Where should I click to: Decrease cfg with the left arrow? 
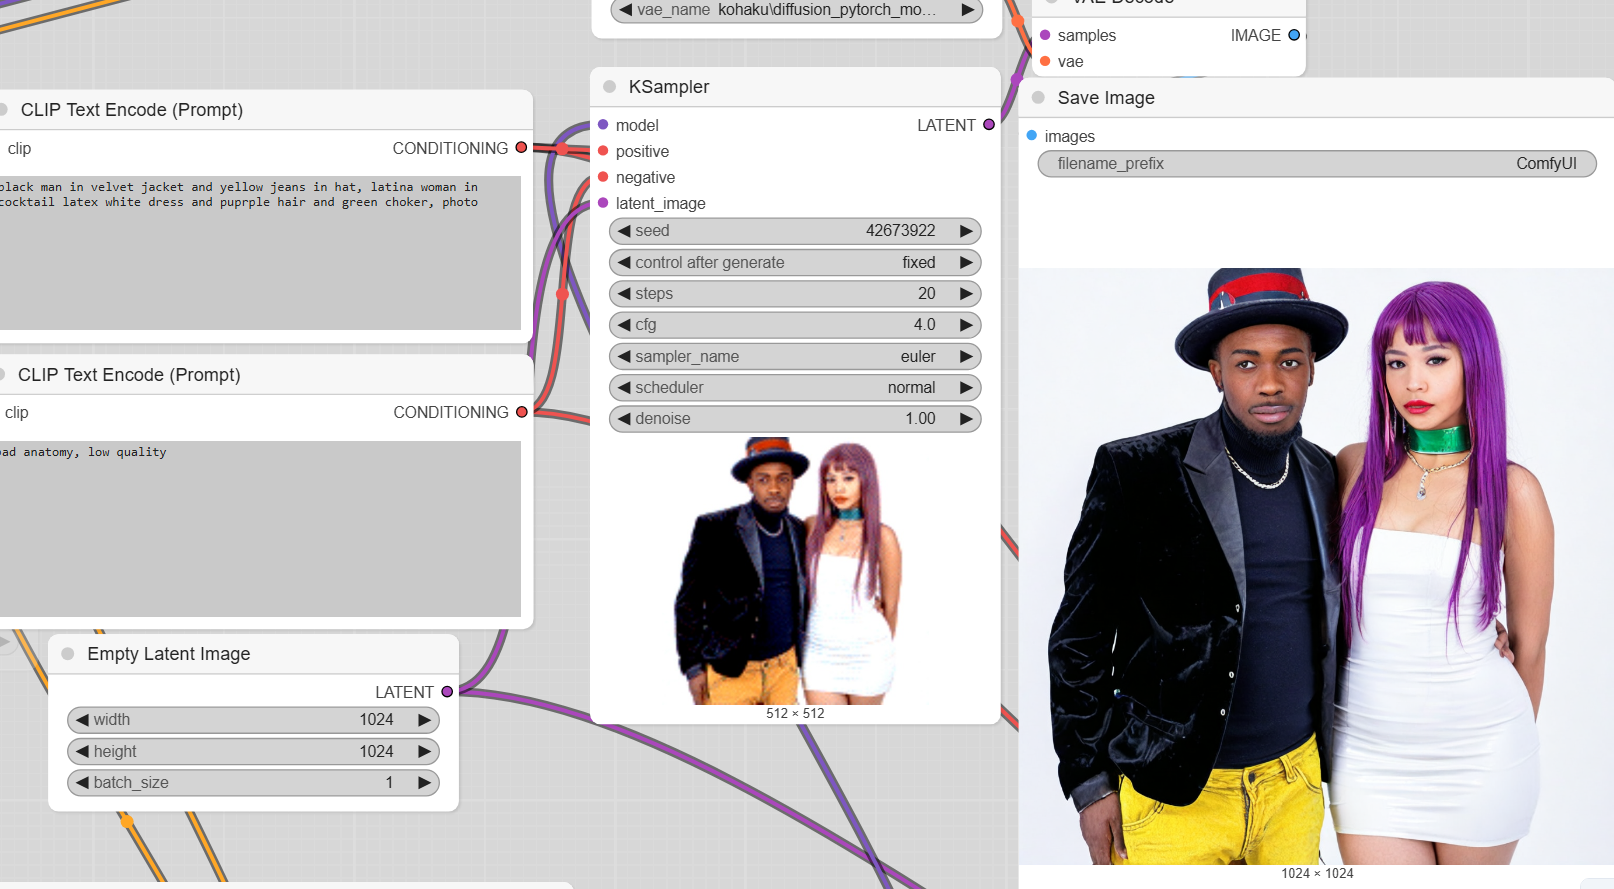(x=624, y=325)
